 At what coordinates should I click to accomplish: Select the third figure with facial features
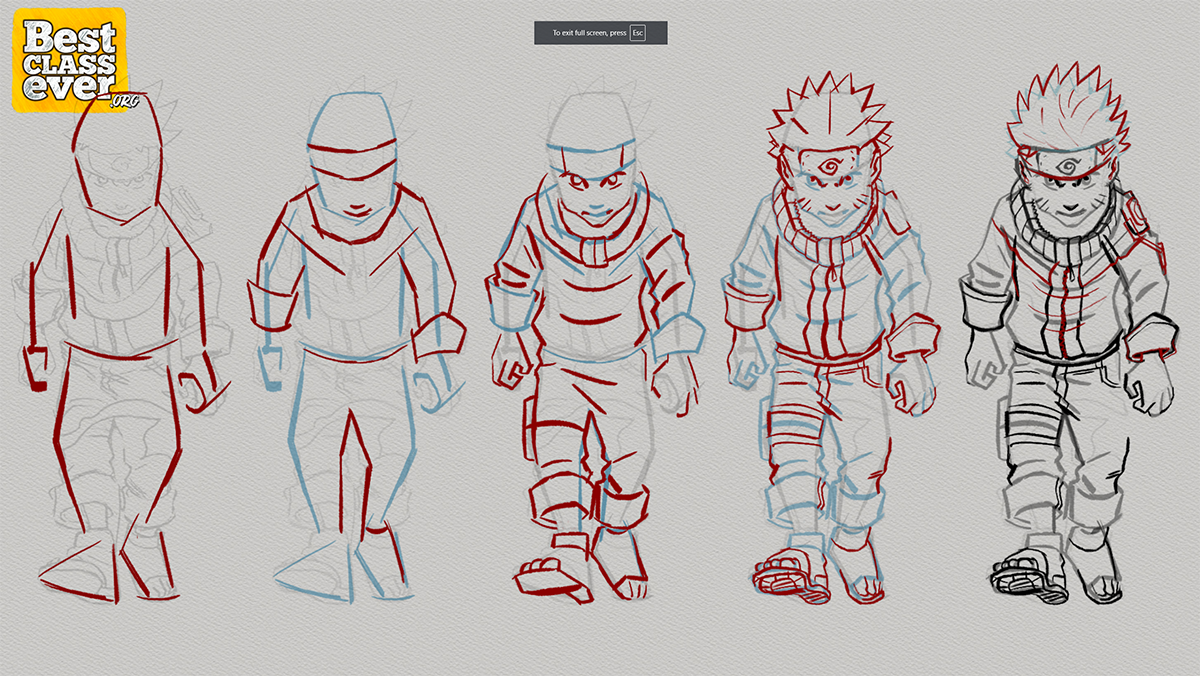click(592, 340)
